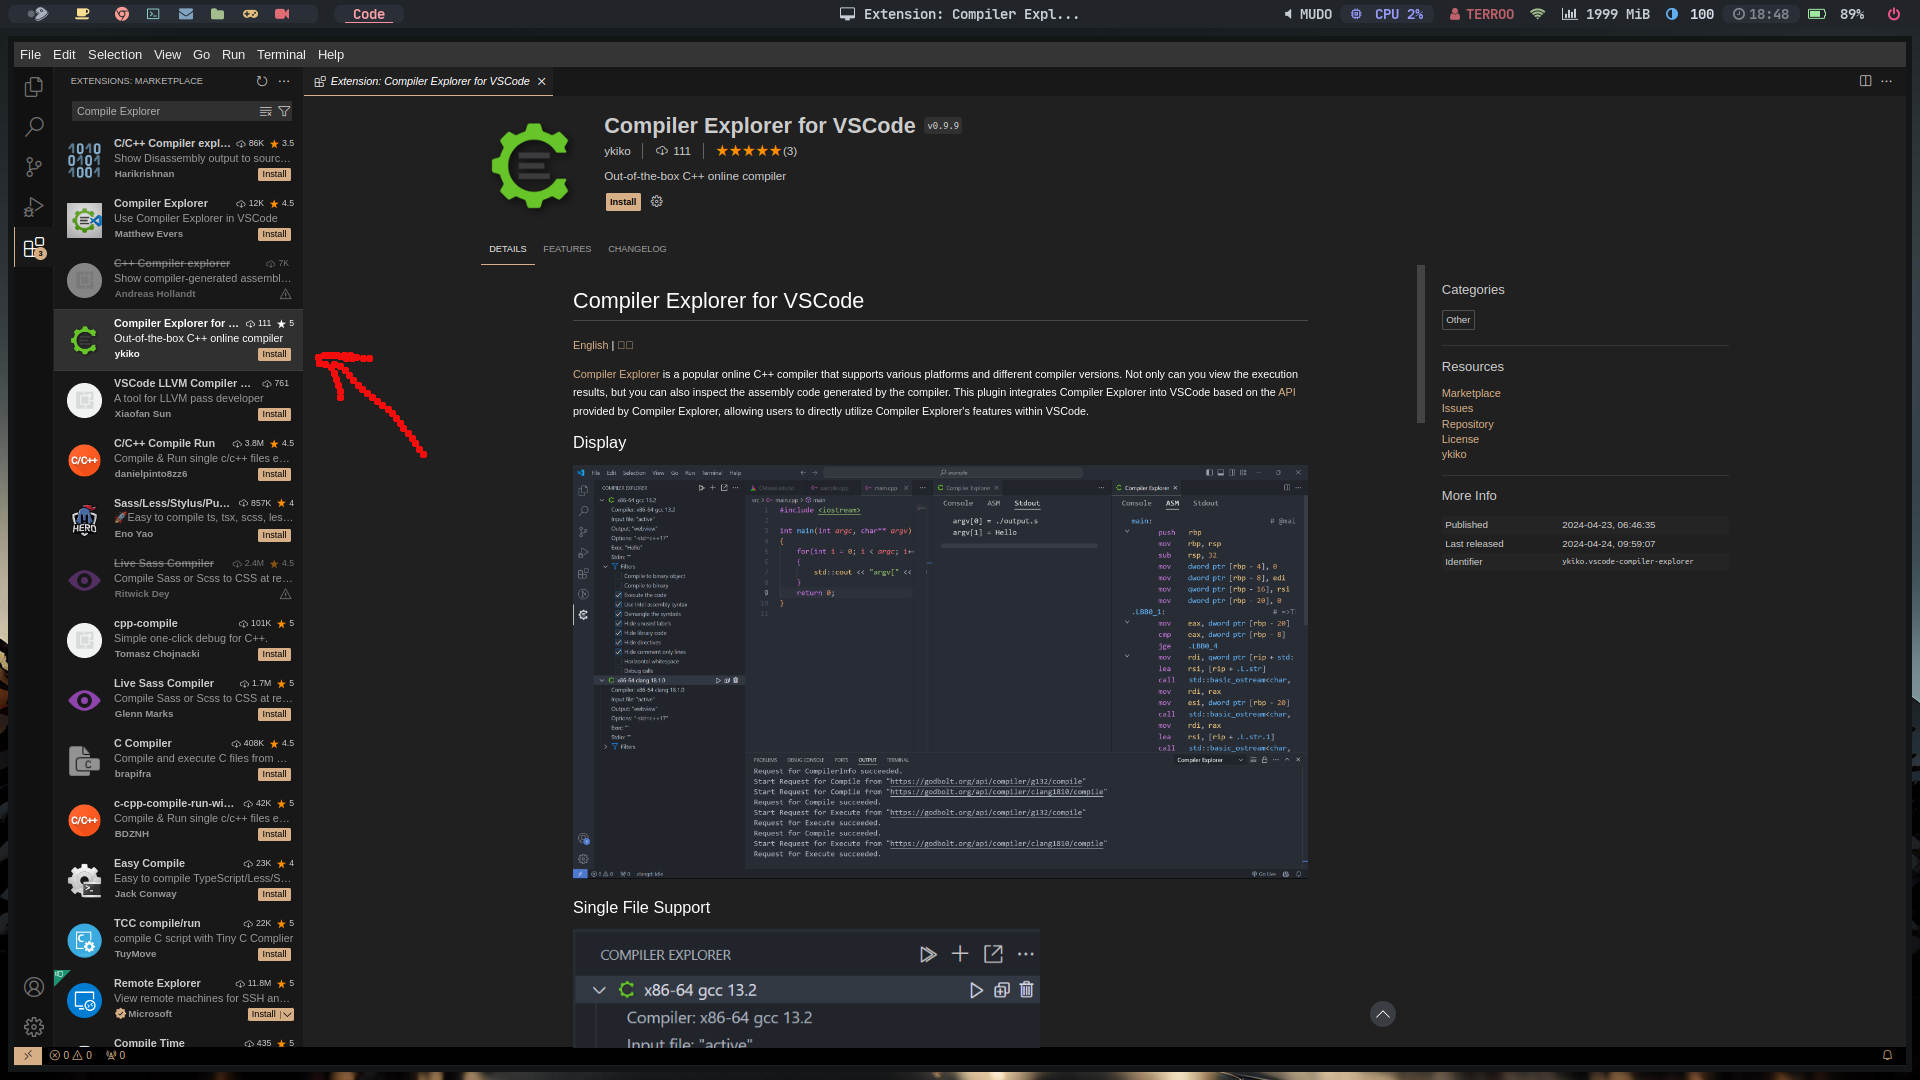Expand the x86-64 gcc 13.2 compiler dropdown
Viewport: 1920px width, 1080px height.
point(599,990)
